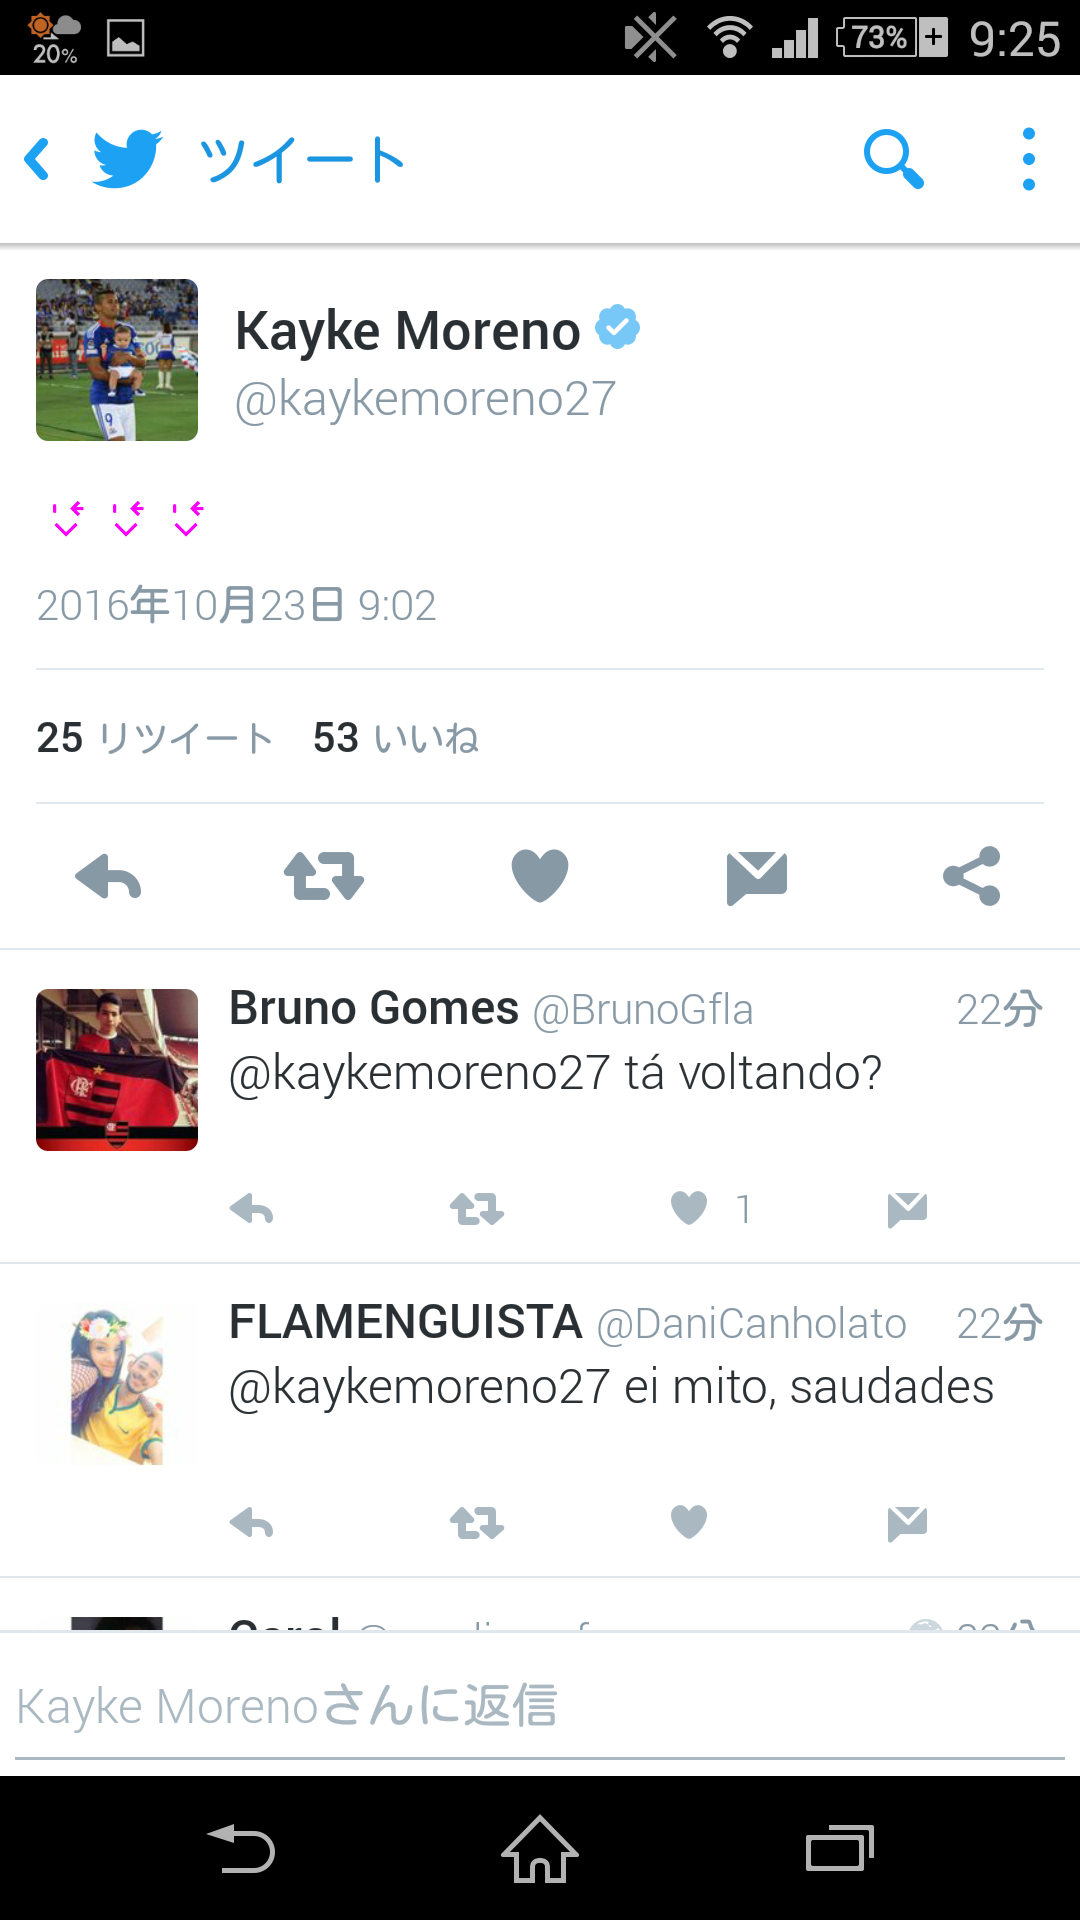This screenshot has width=1080, height=1920.
Task: Like Bruno Gomes's reply
Action: (689, 1208)
